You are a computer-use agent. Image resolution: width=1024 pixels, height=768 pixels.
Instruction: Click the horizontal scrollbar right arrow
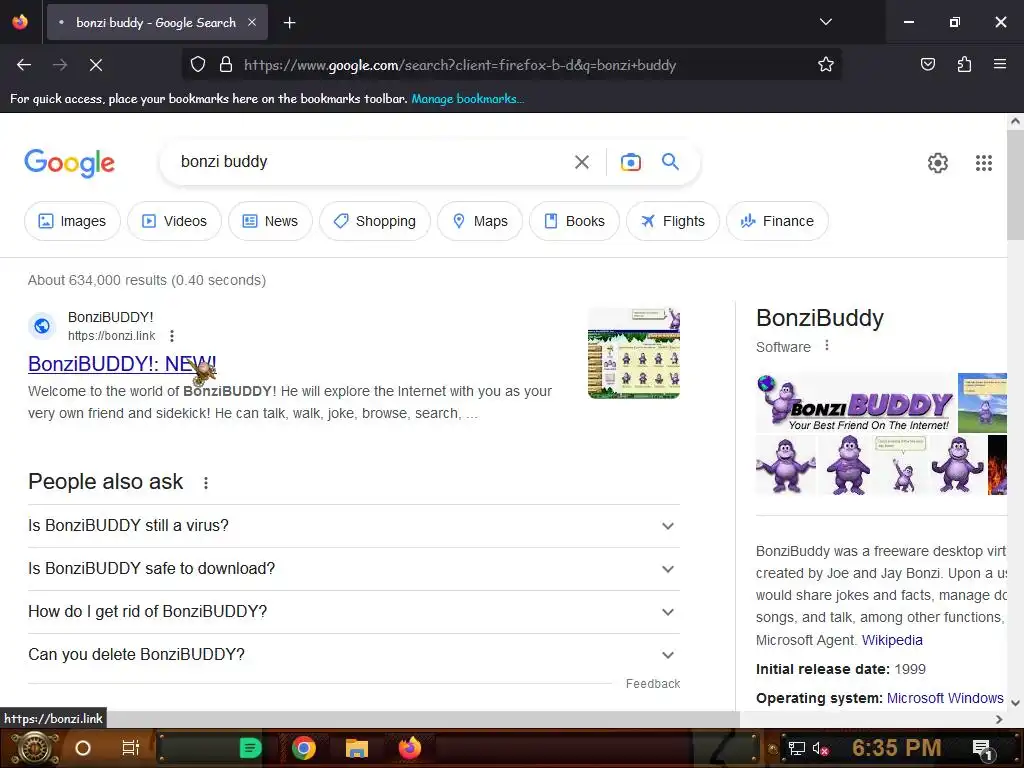999,719
